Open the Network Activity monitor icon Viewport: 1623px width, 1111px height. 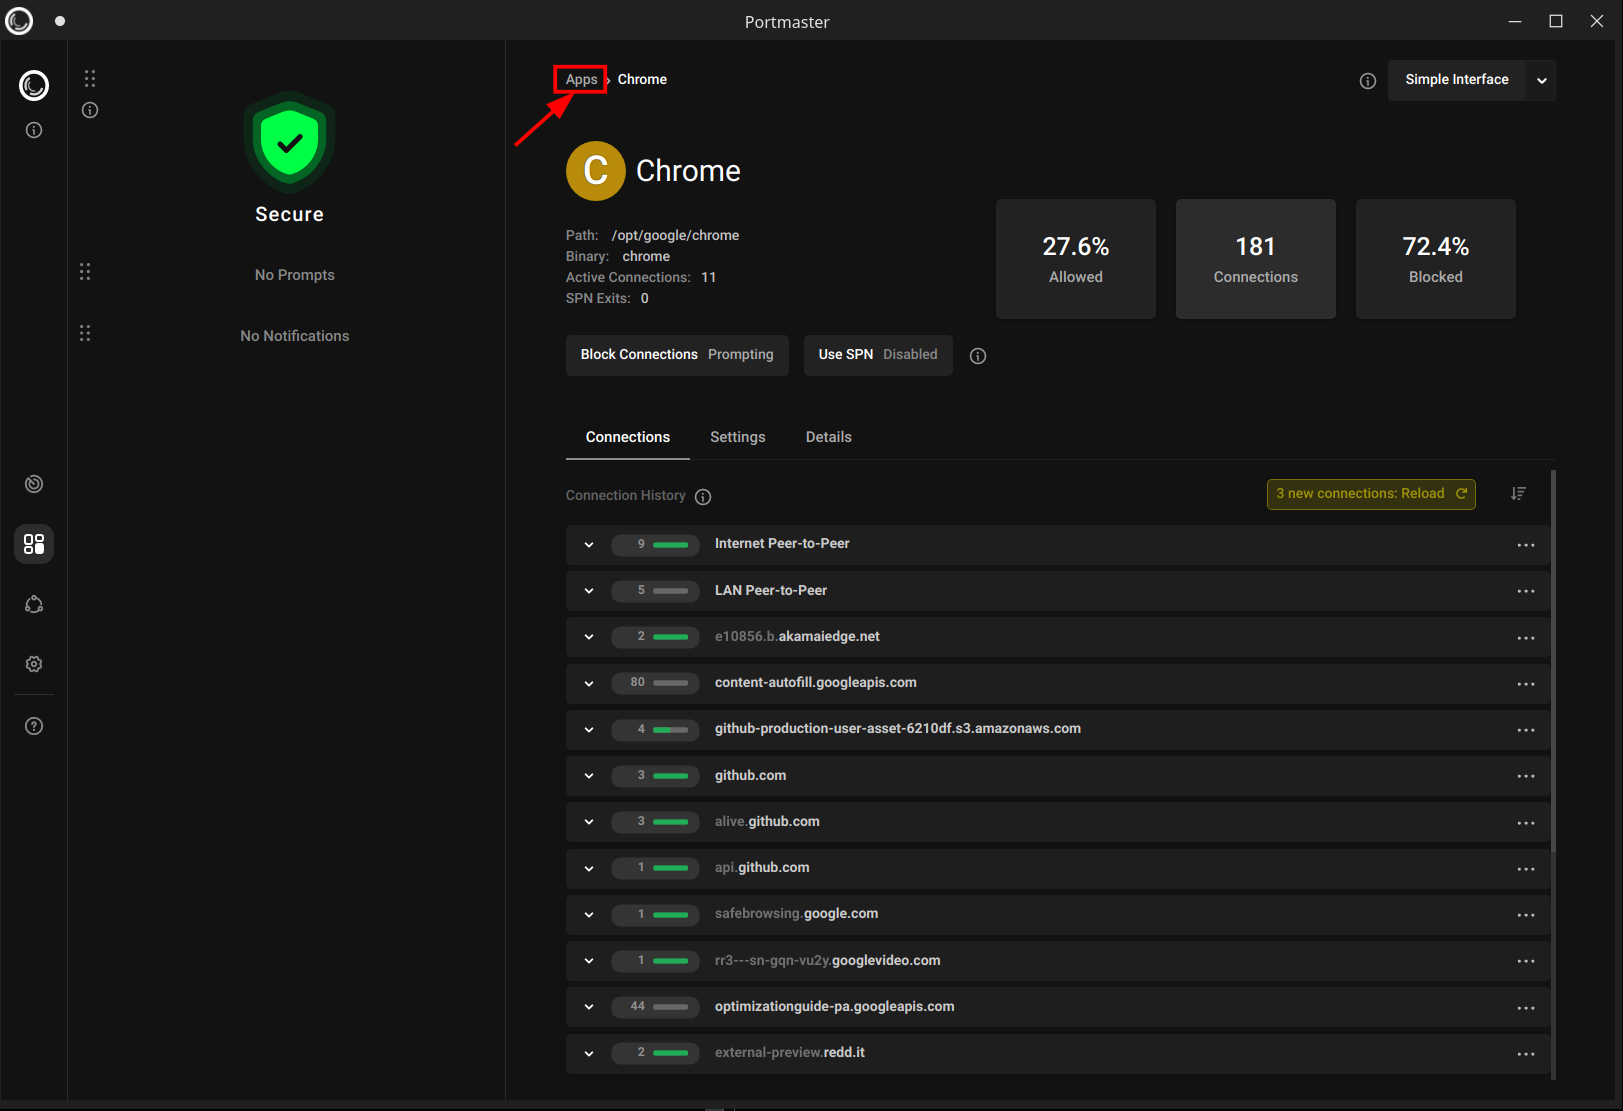coord(34,484)
